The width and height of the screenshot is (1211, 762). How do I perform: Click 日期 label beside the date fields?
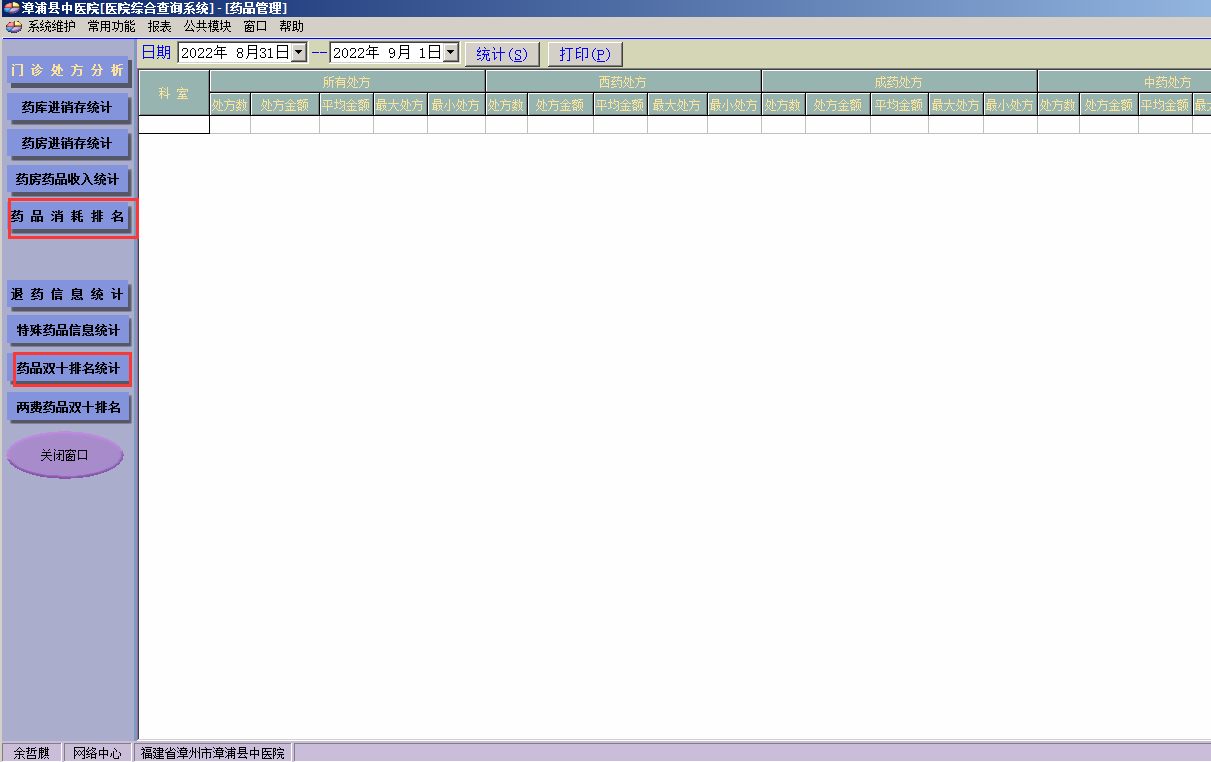[x=157, y=53]
